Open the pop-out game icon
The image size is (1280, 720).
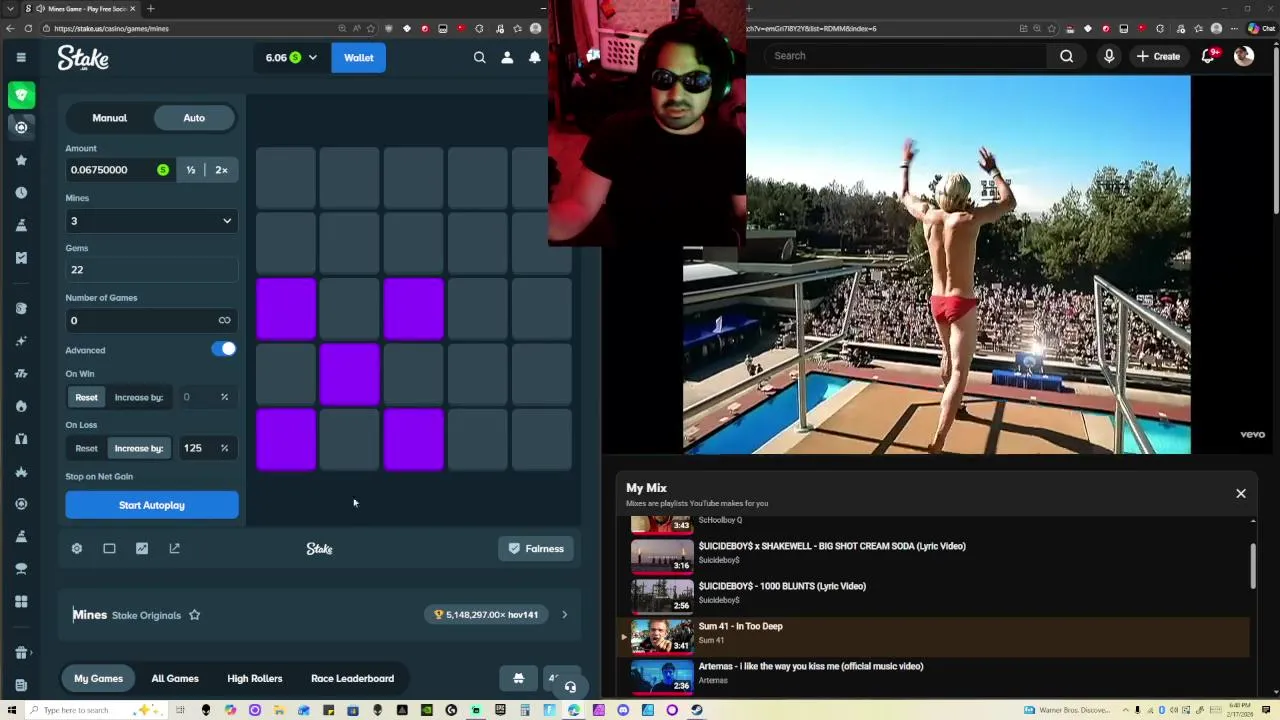175,549
